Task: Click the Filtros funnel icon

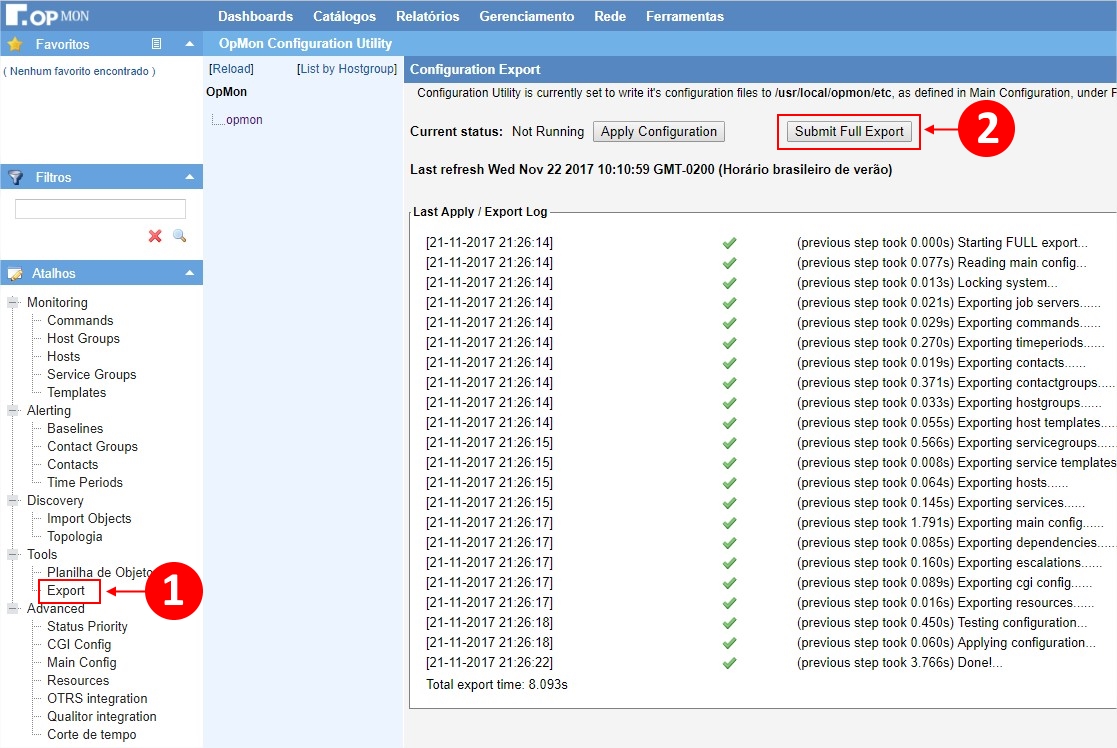Action: [x=15, y=177]
